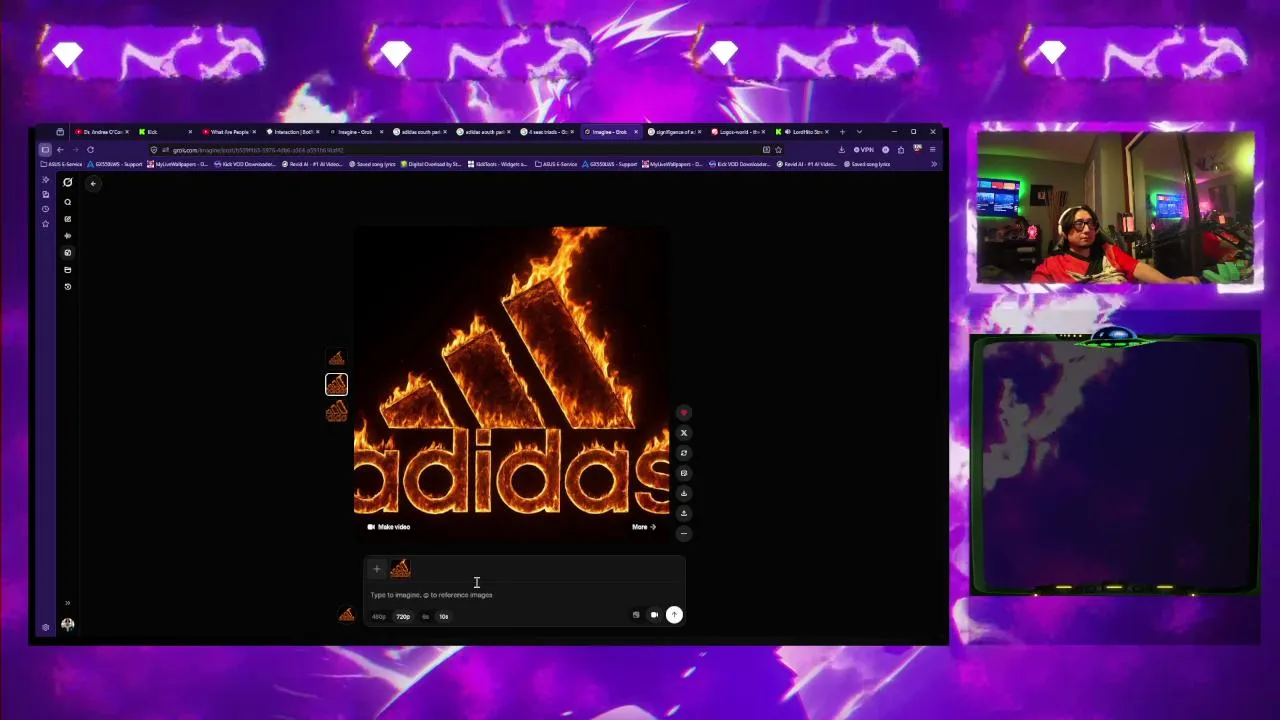Submit the prompt with the up-arrow button
Viewport: 1280px width, 720px height.
pyautogui.click(x=674, y=615)
